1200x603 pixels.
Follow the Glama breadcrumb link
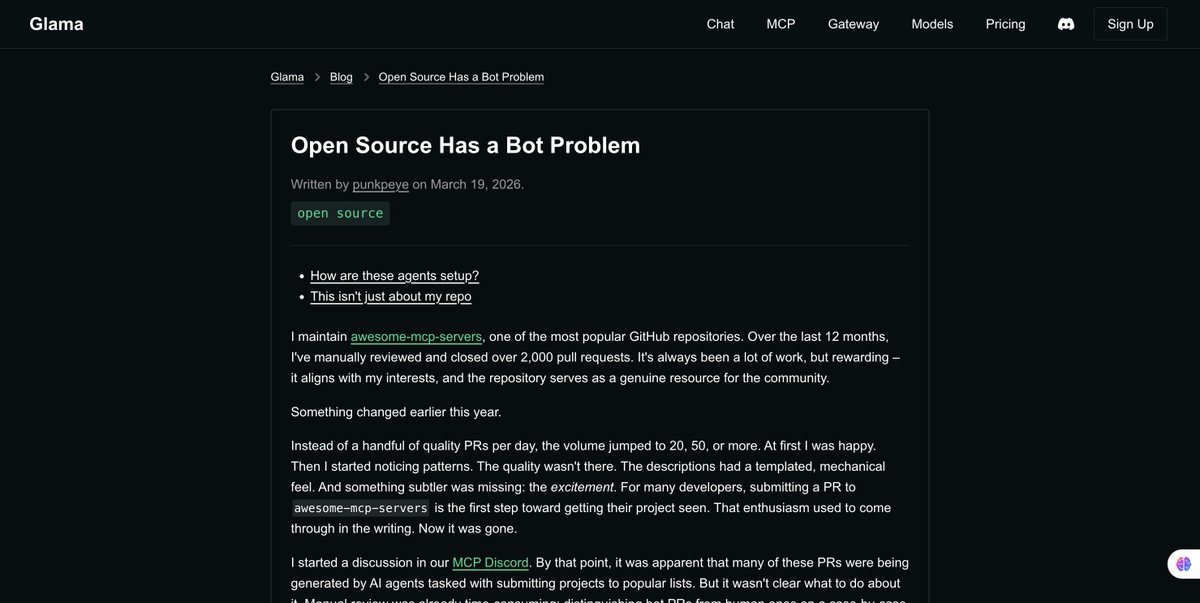(286, 75)
